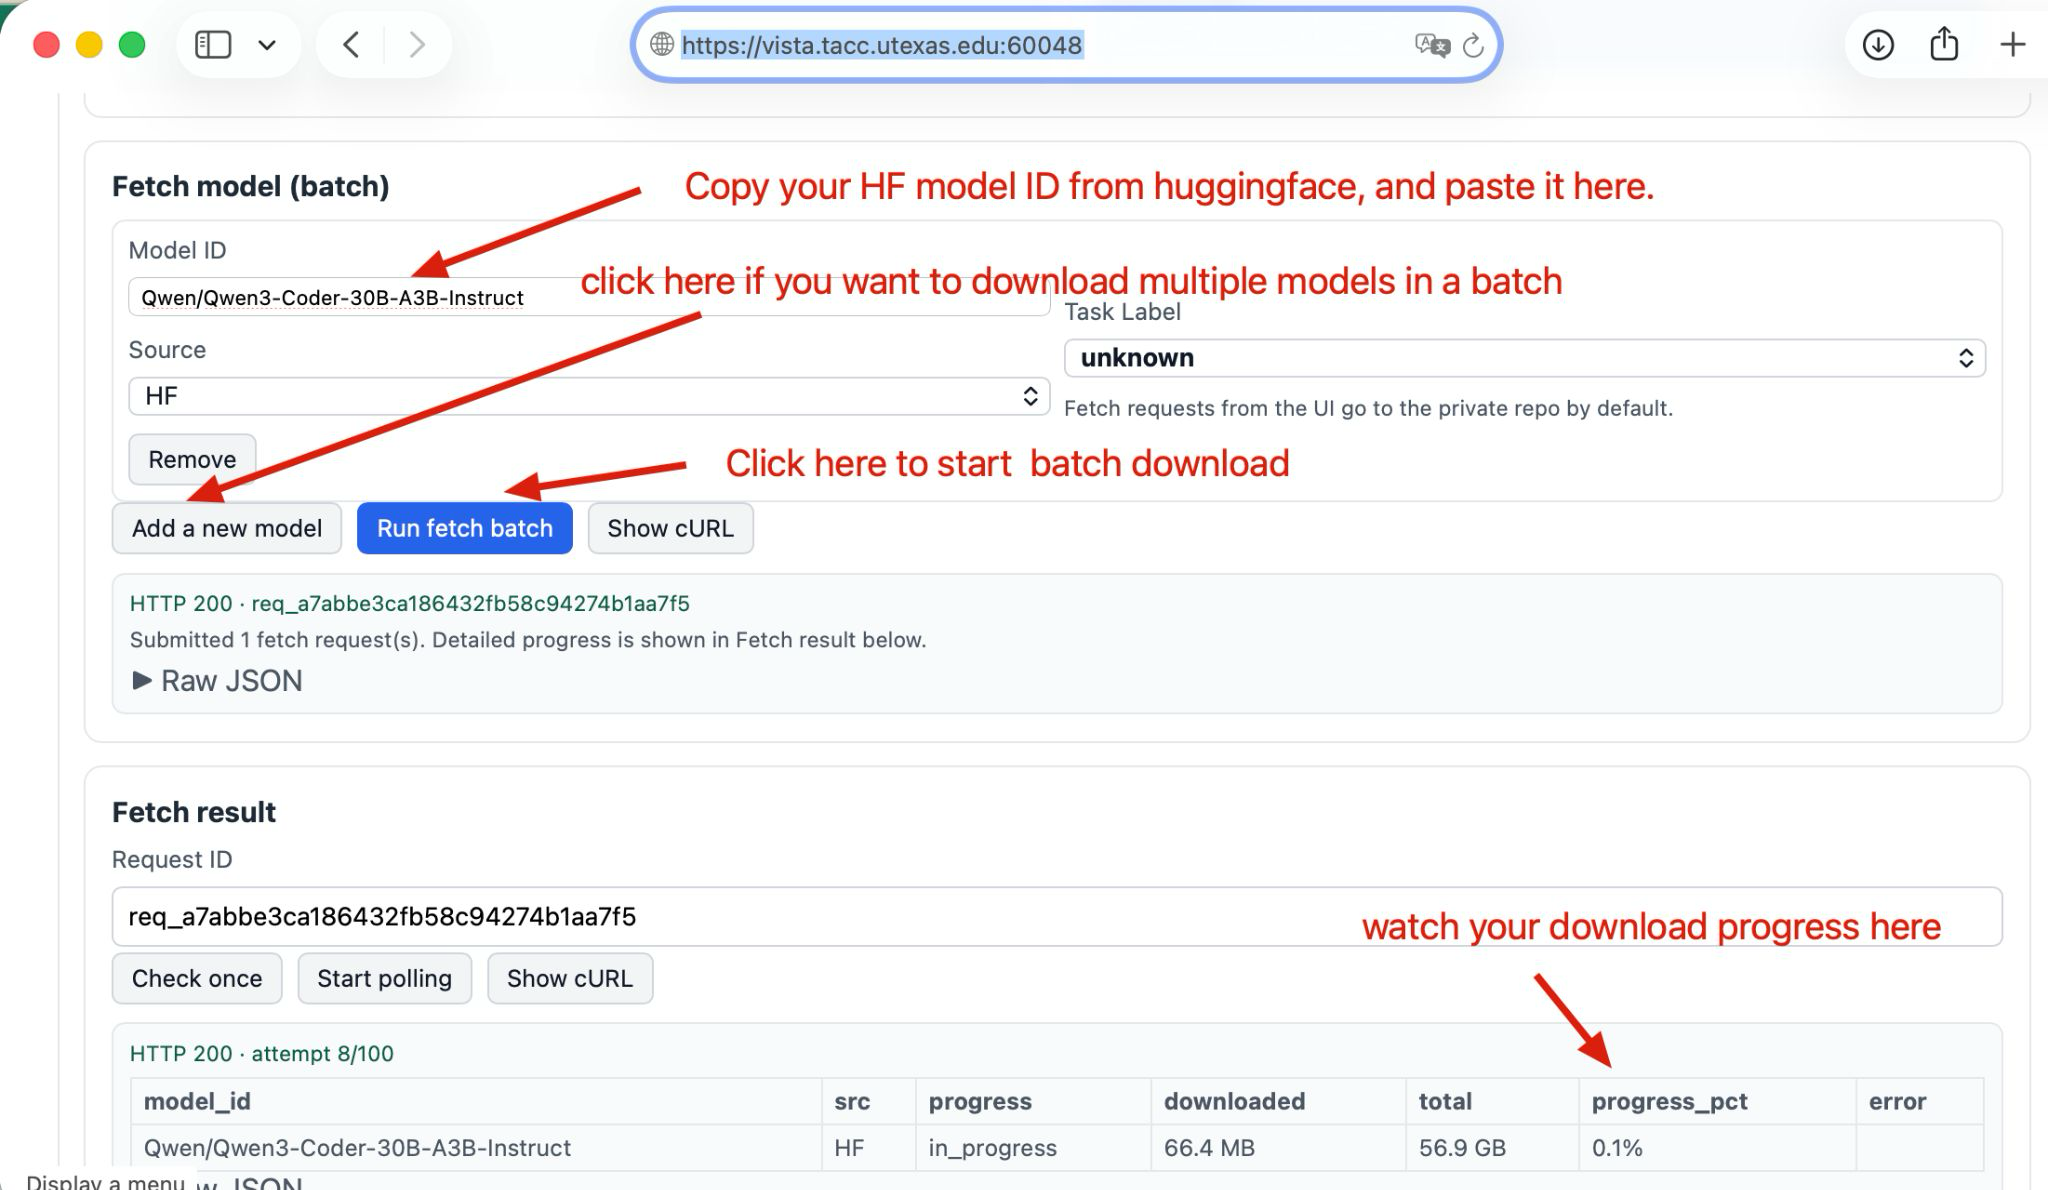Click Start polling button

point(384,978)
